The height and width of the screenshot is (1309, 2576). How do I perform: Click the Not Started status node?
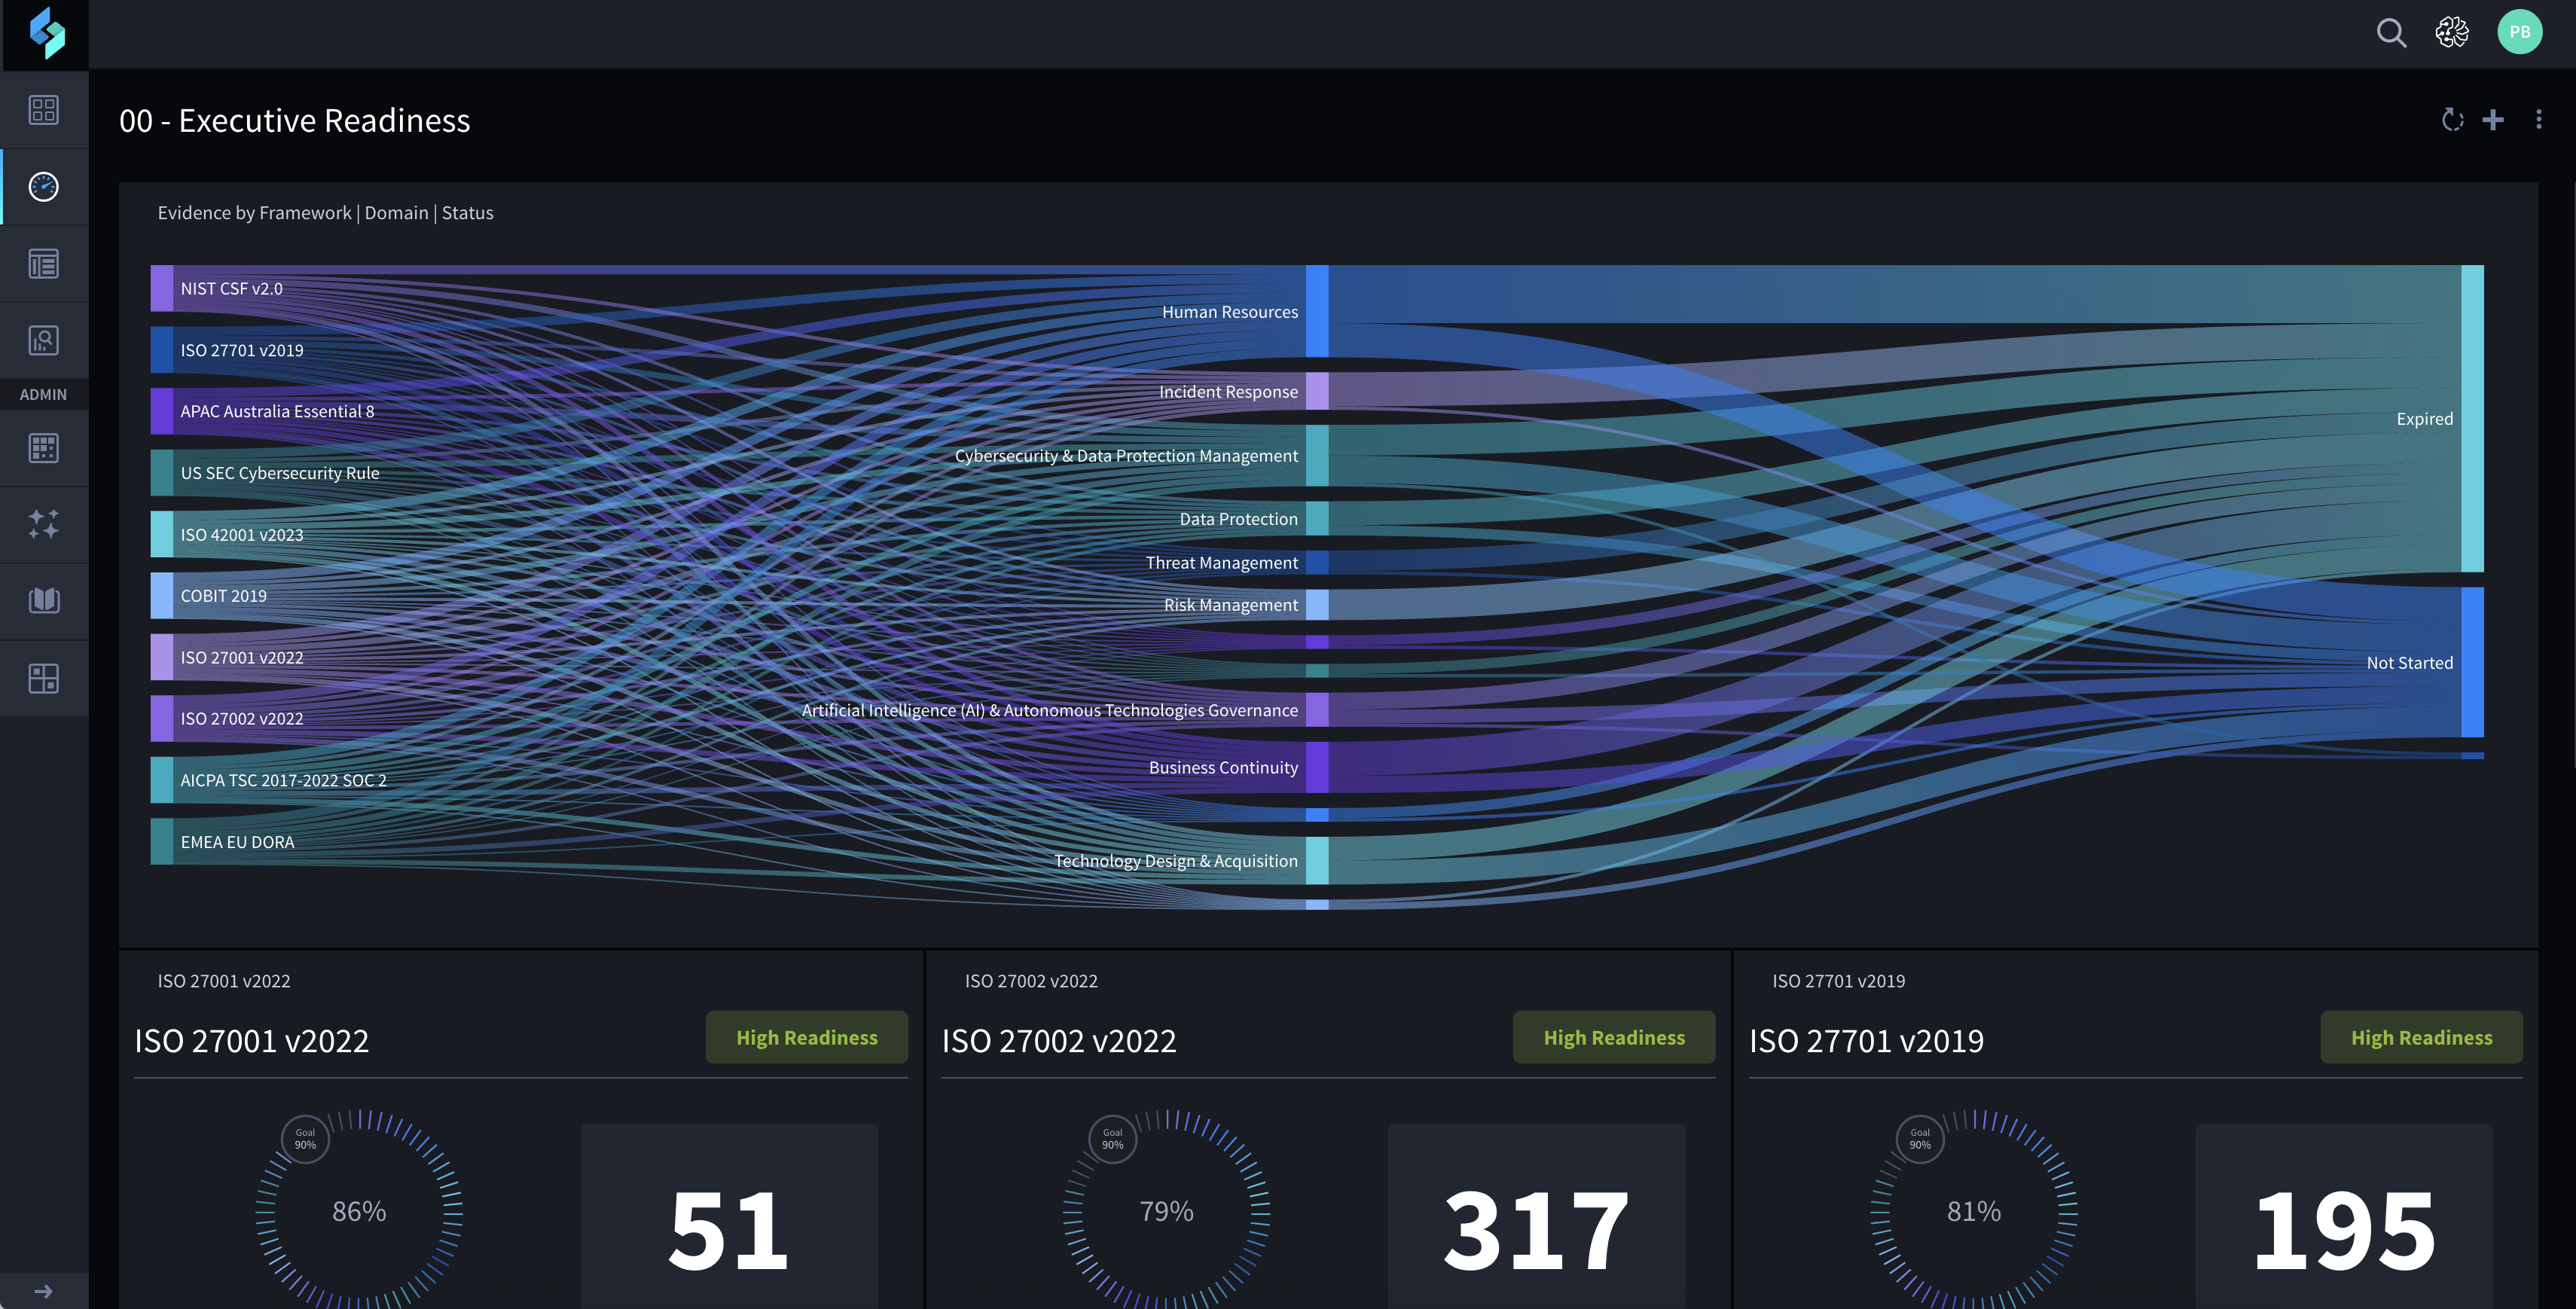[x=2472, y=662]
